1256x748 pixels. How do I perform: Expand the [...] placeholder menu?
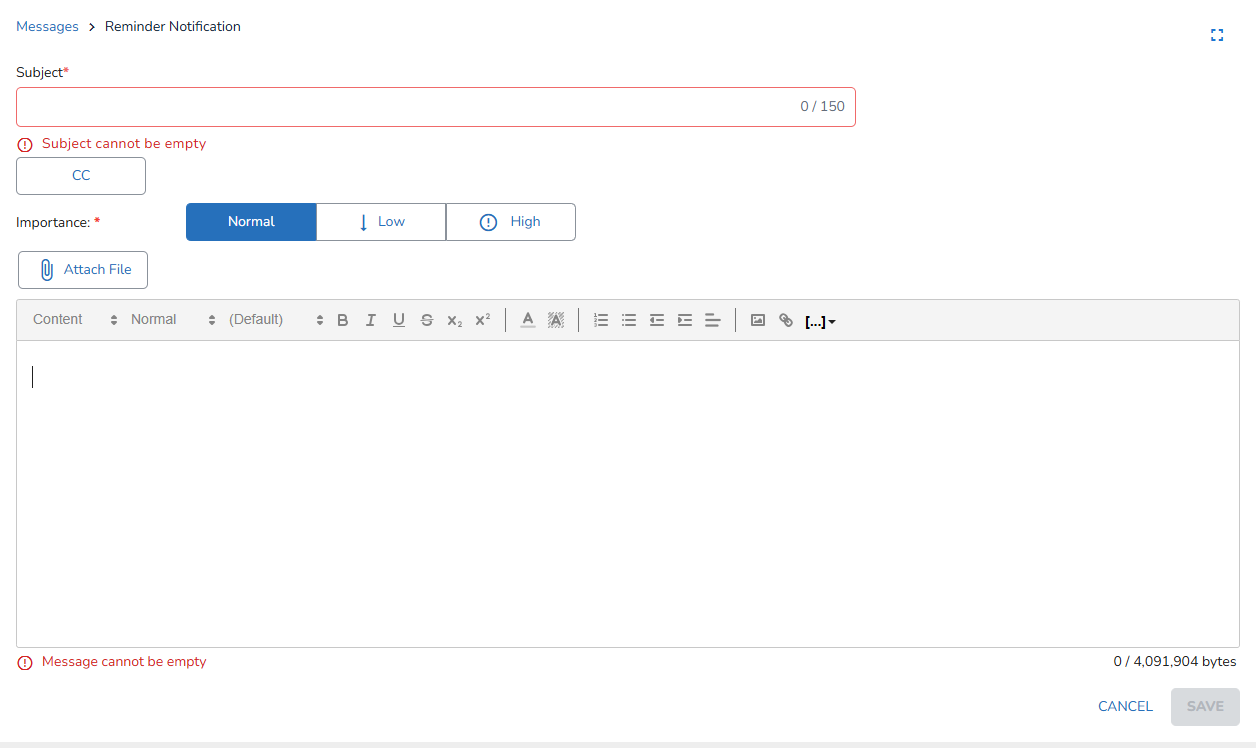coord(820,321)
